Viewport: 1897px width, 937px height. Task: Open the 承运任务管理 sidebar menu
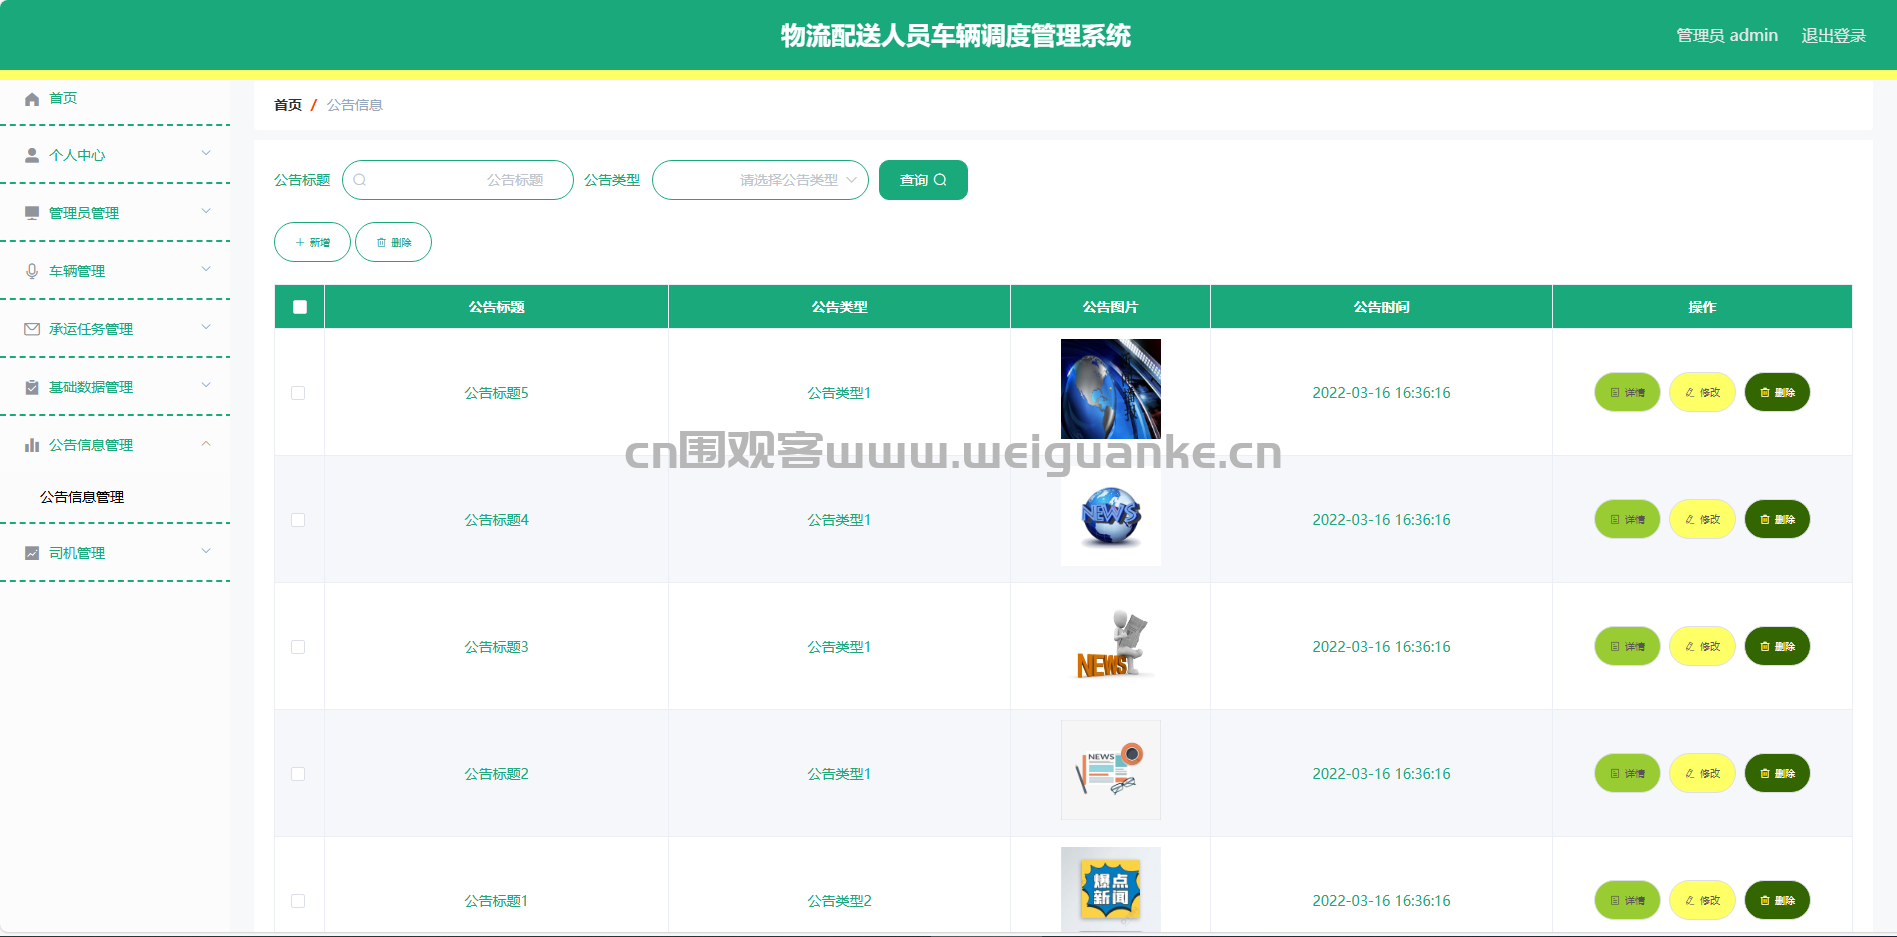point(115,329)
